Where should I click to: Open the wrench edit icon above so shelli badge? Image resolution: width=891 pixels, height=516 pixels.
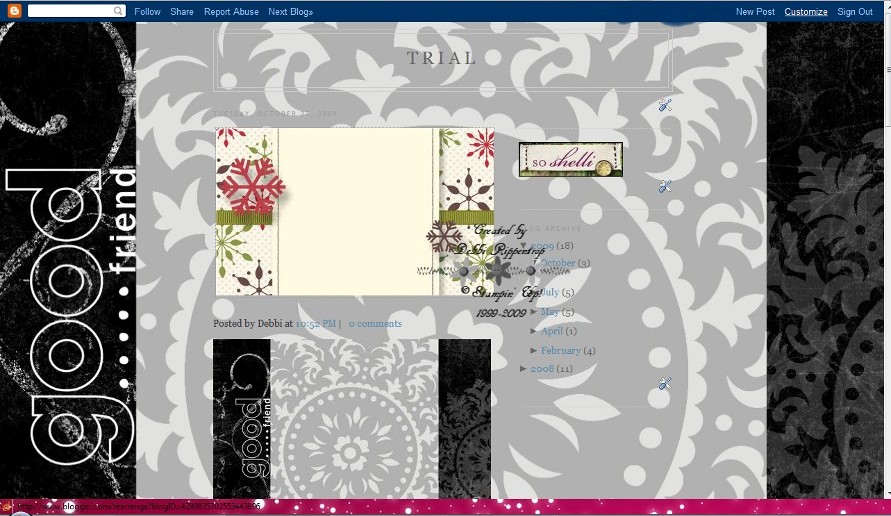(665, 105)
